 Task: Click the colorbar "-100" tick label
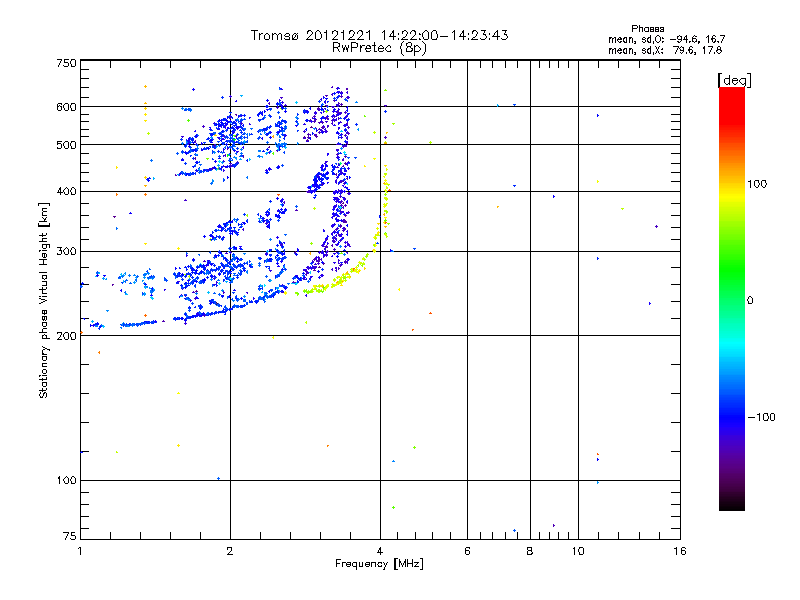pyautogui.click(x=761, y=417)
